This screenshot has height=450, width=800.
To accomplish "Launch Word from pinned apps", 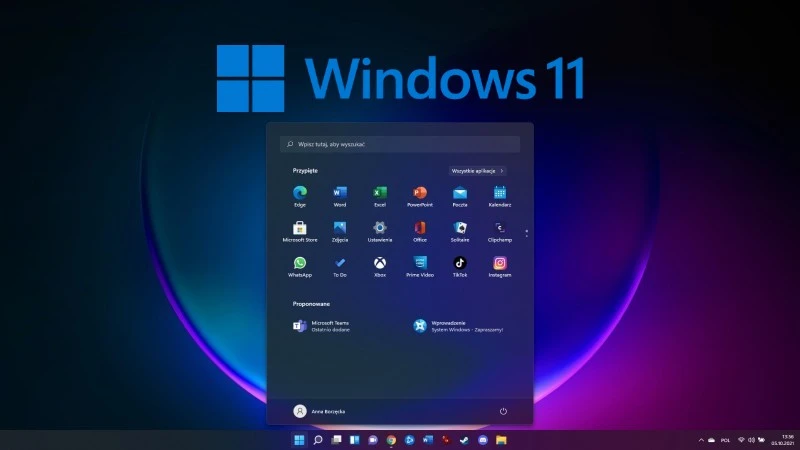I will click(x=340, y=196).
